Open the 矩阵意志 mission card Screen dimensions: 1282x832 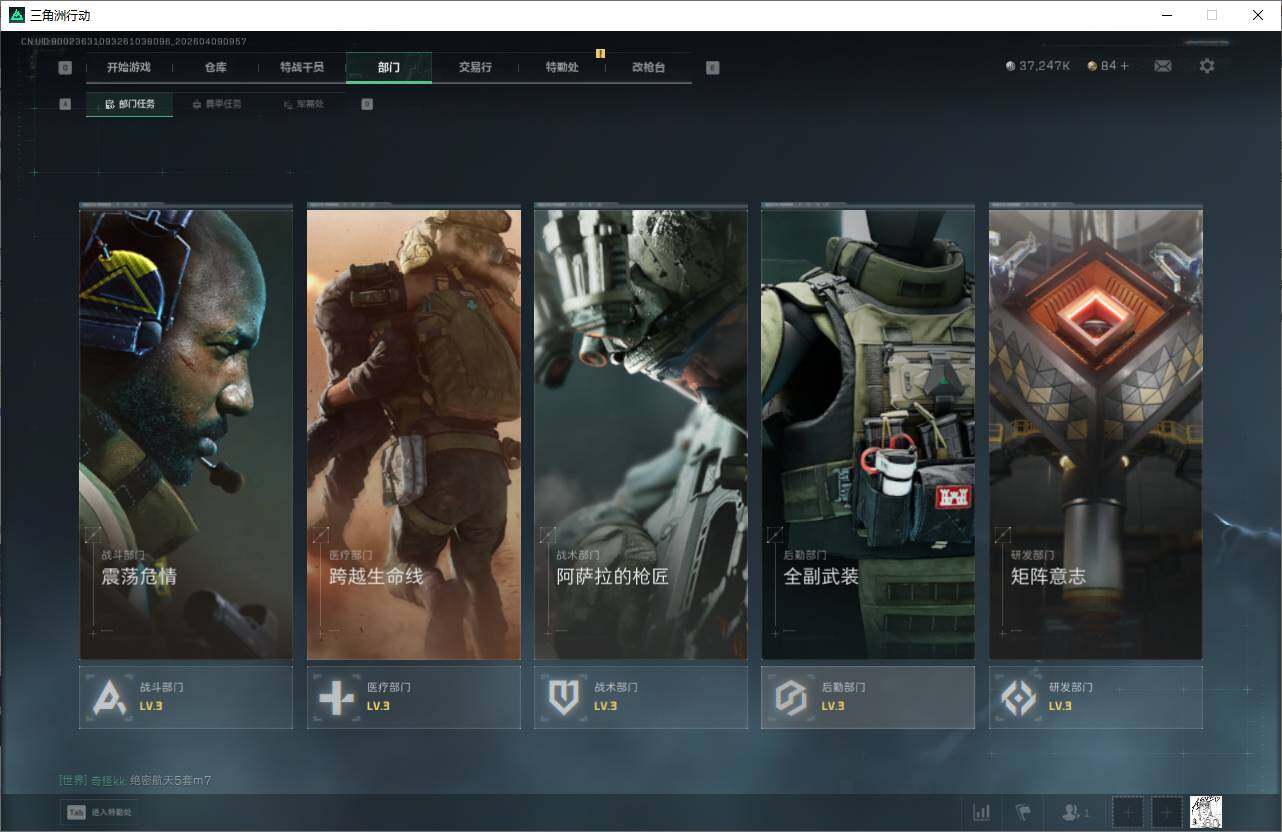coord(1095,434)
